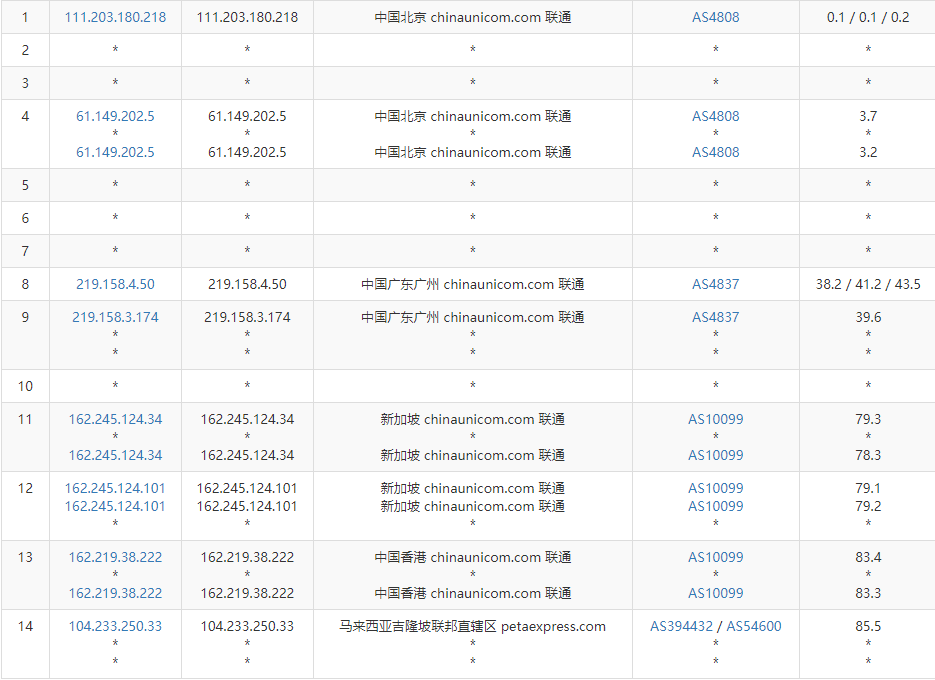Select the latency value '3.7'
Image resolution: width=935 pixels, height=680 pixels.
[868, 116]
